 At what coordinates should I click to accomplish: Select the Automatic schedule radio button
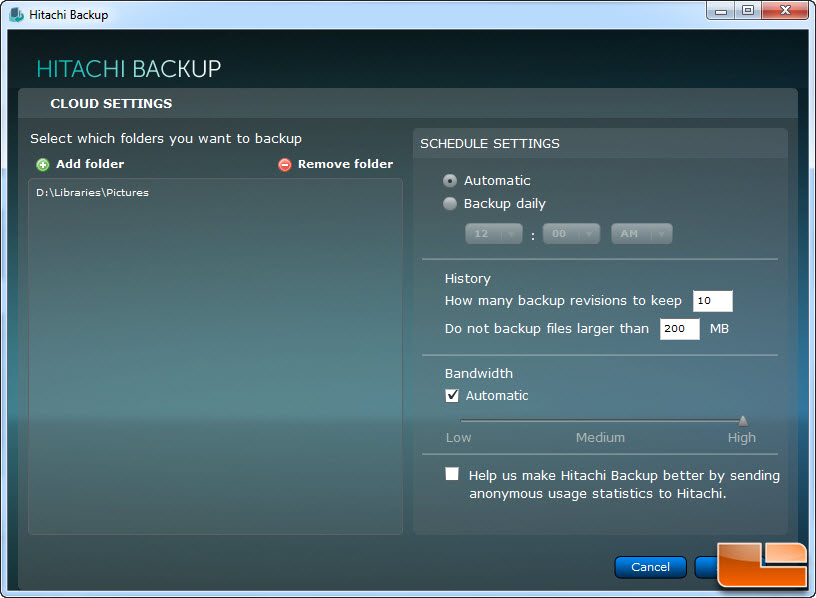click(450, 181)
